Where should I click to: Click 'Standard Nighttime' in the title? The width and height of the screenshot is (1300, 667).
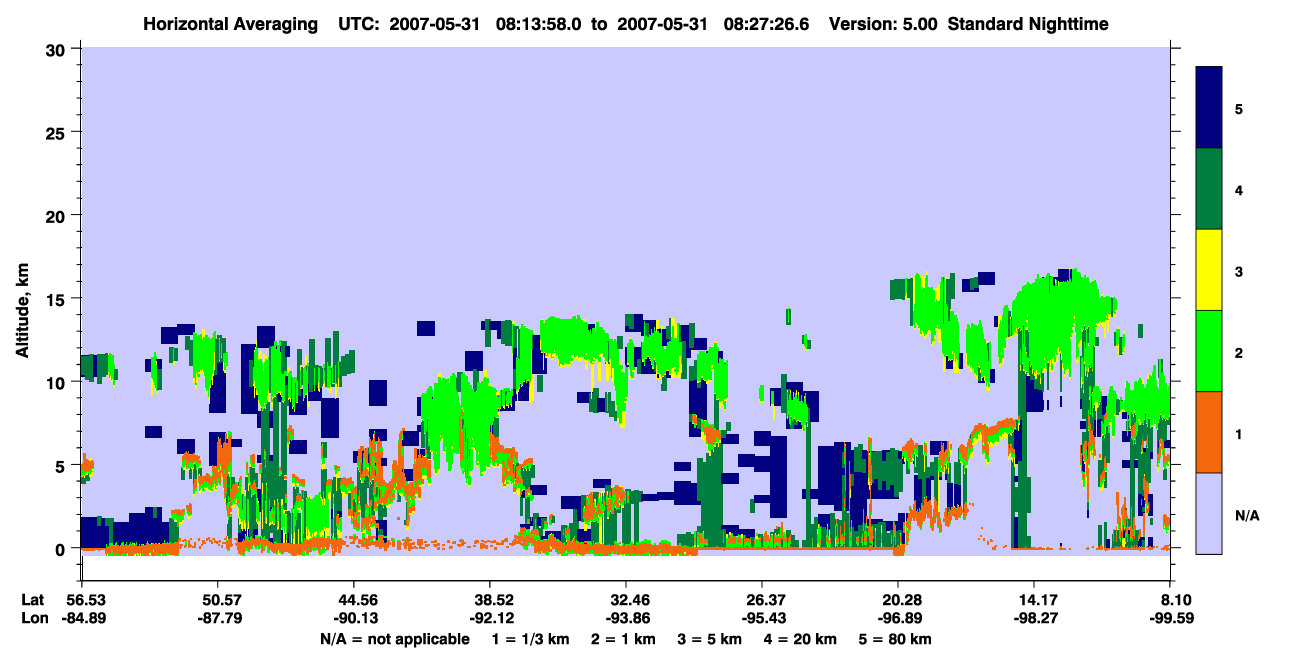click(x=1028, y=24)
